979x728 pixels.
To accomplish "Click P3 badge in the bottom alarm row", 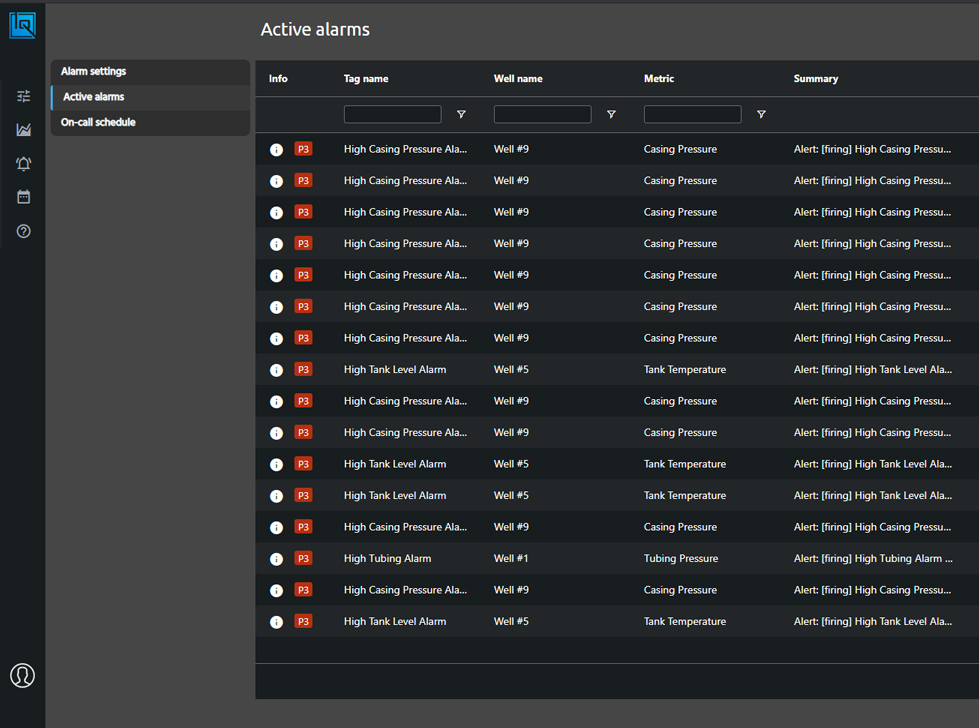I will 303,621.
